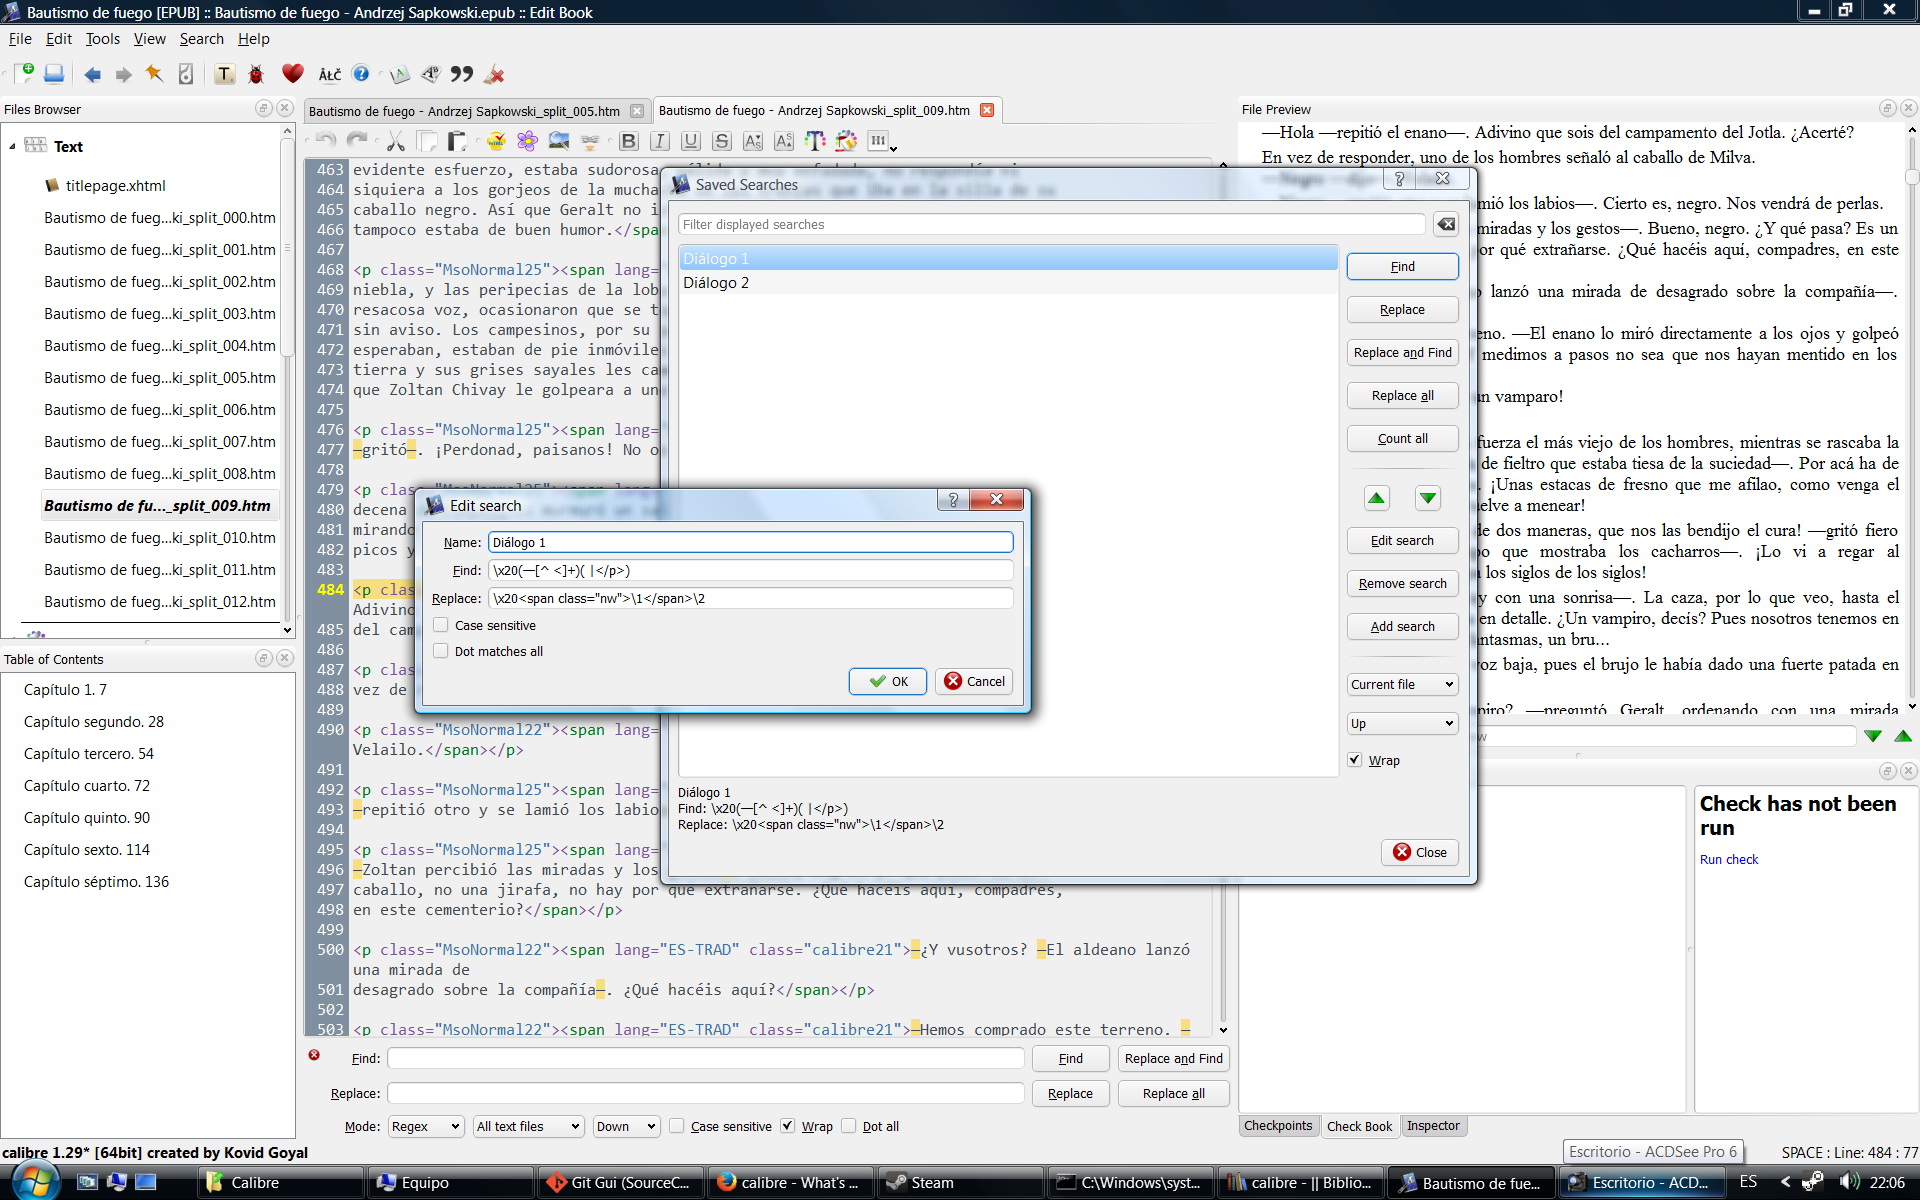Click the Replace field in Edit search

750,599
